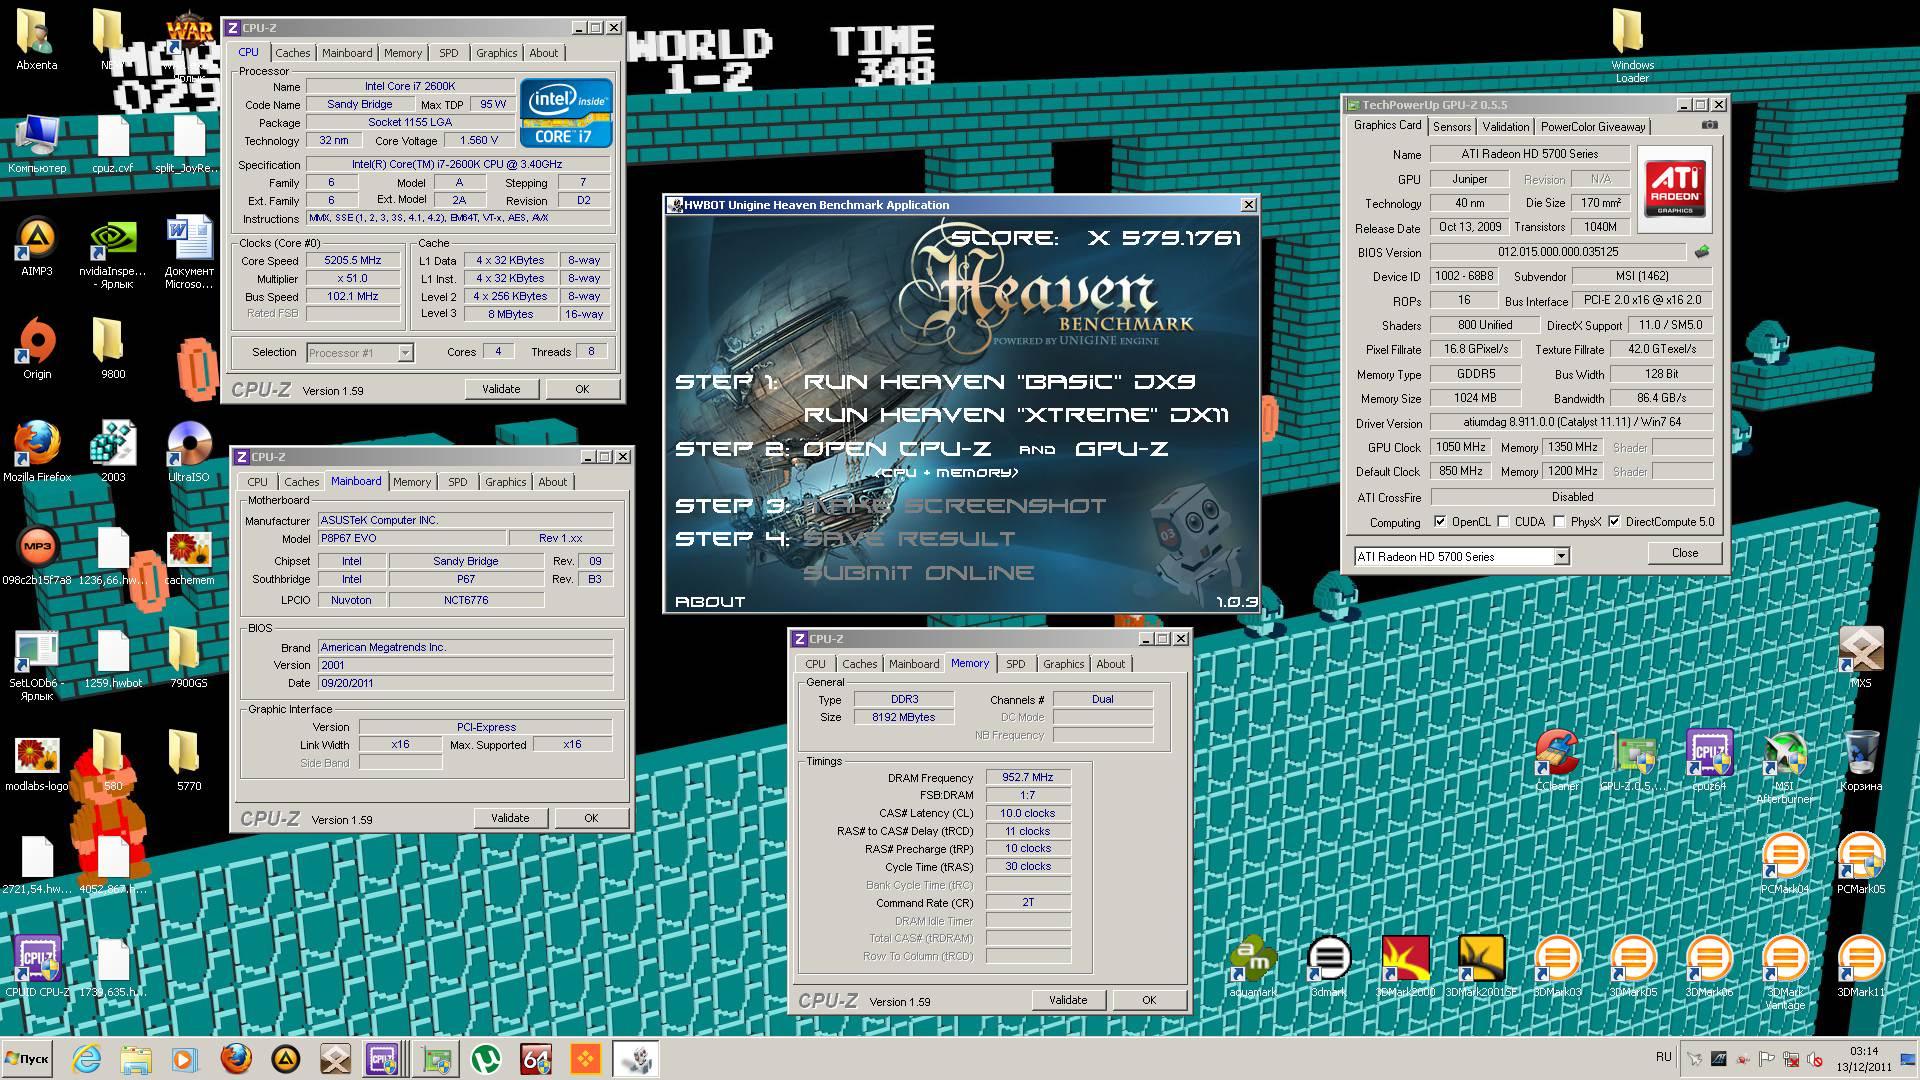Open the aquamark desktop shortcut
Image resolution: width=1920 pixels, height=1080 pixels.
(1253, 968)
